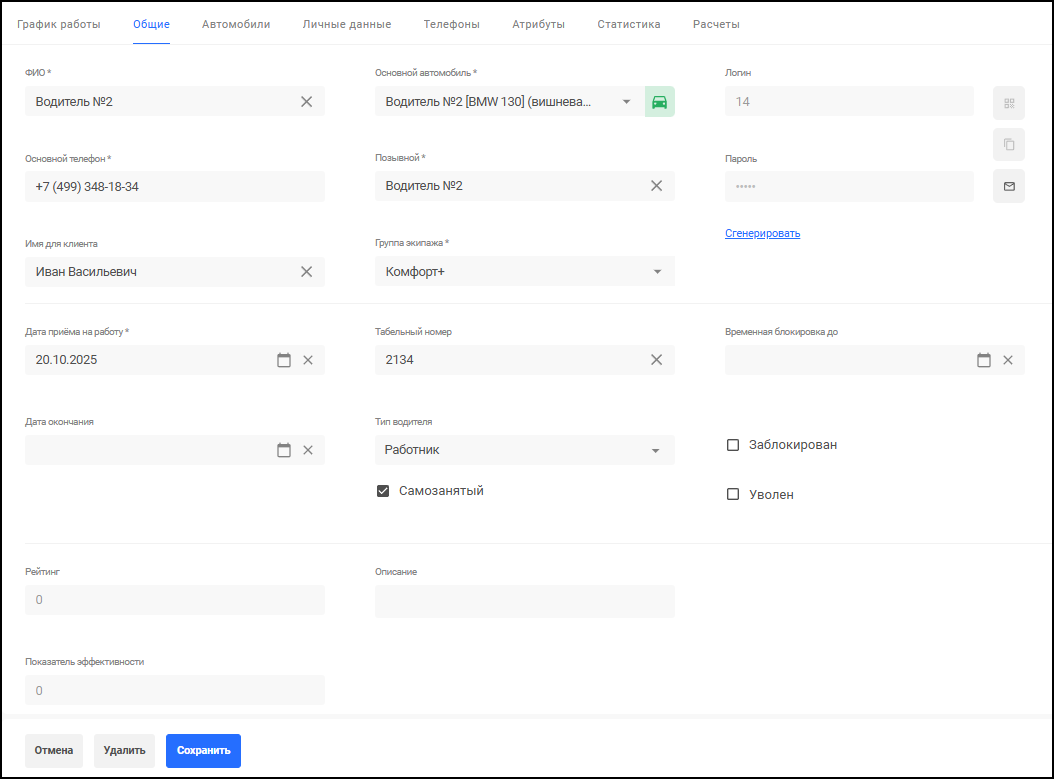The width and height of the screenshot is (1054, 779).
Task: Expand the Основной автомобиль dropdown
Action: (x=626, y=102)
